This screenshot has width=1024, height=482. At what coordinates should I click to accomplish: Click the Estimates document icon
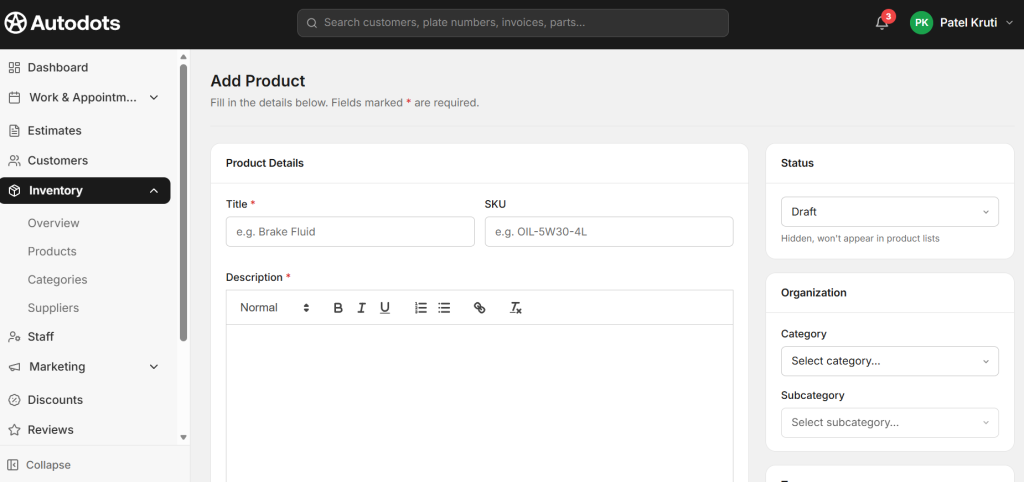tap(14, 131)
